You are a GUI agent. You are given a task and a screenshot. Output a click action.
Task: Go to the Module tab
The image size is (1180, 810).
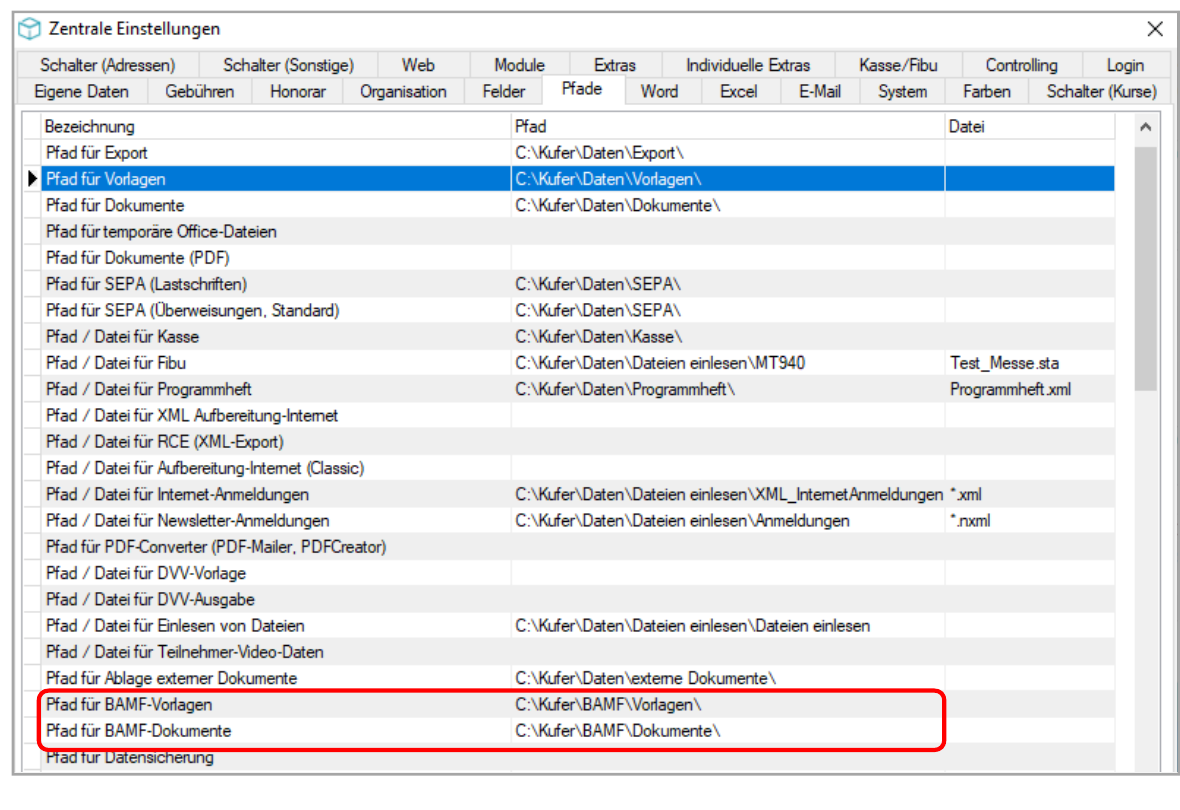pyautogui.click(x=519, y=65)
